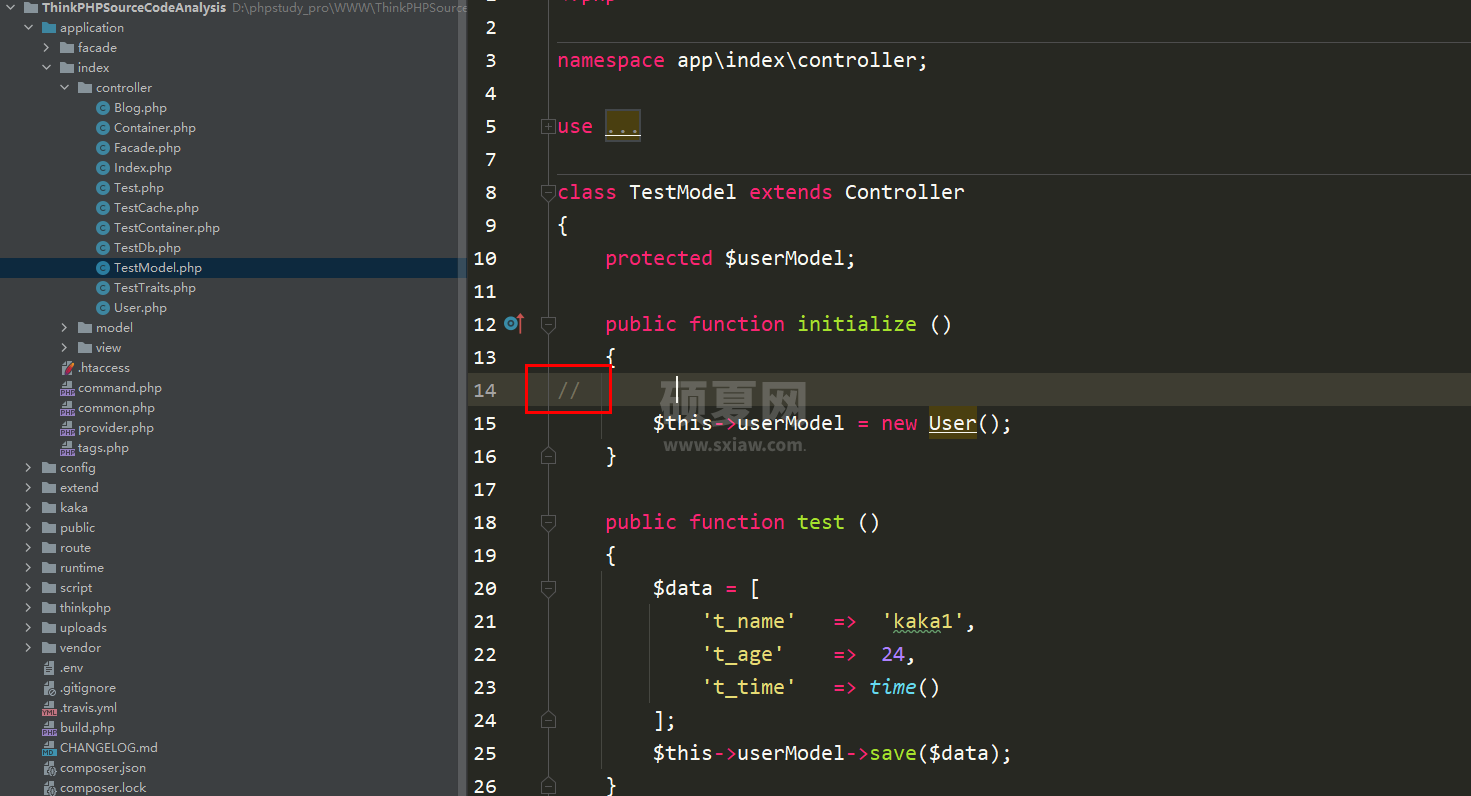
Task: Click the User class reference on line 15
Action: click(952, 423)
